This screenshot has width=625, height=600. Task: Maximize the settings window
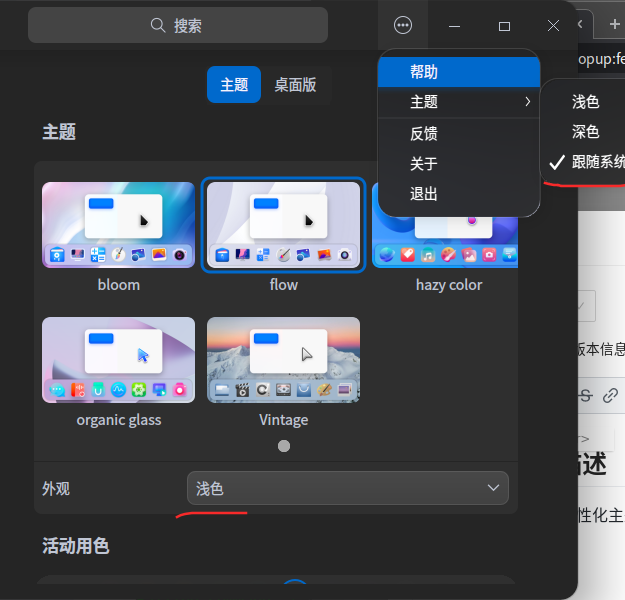[x=504, y=26]
